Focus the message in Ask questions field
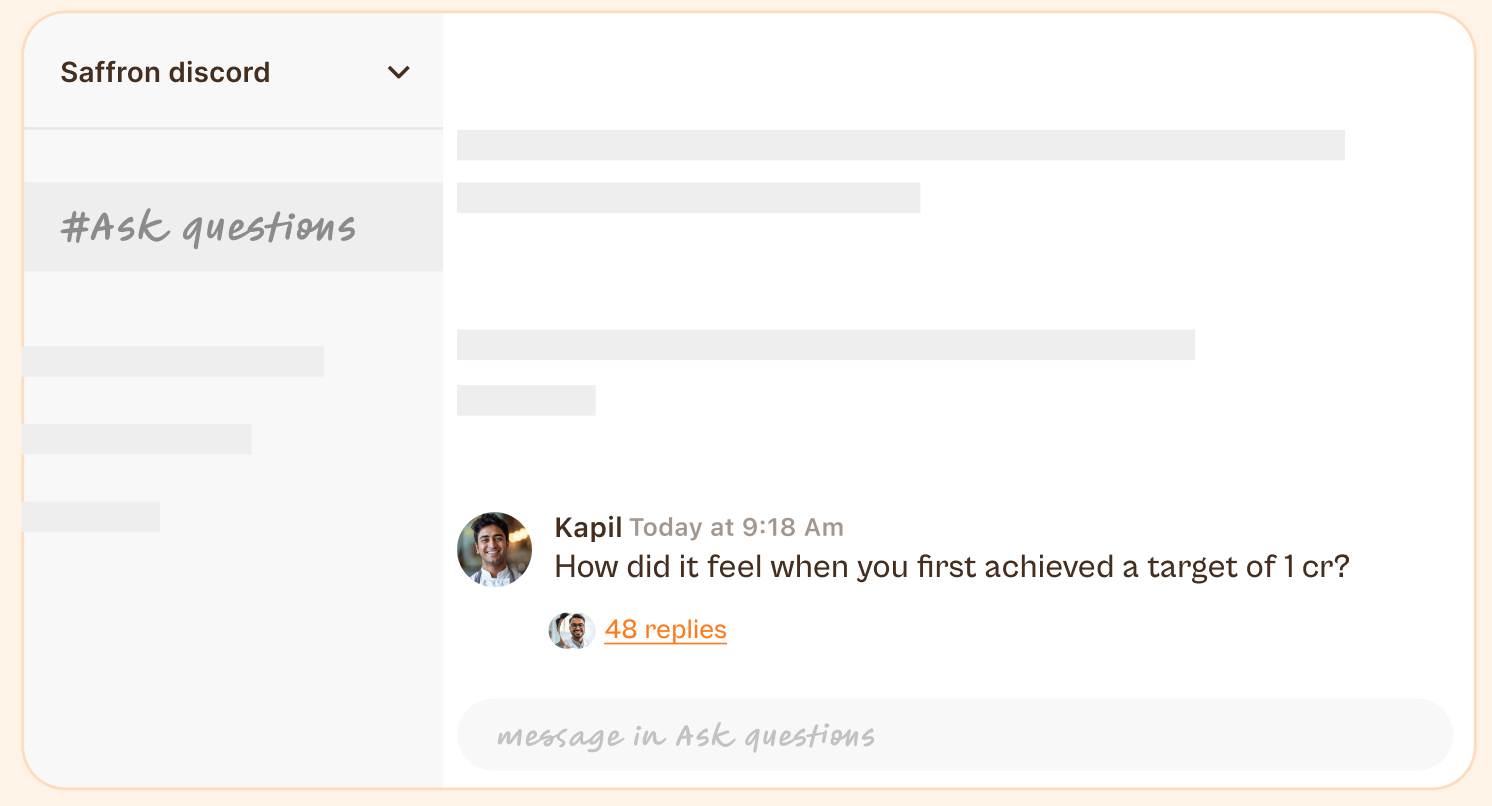The height and width of the screenshot is (806, 1492). coord(954,735)
